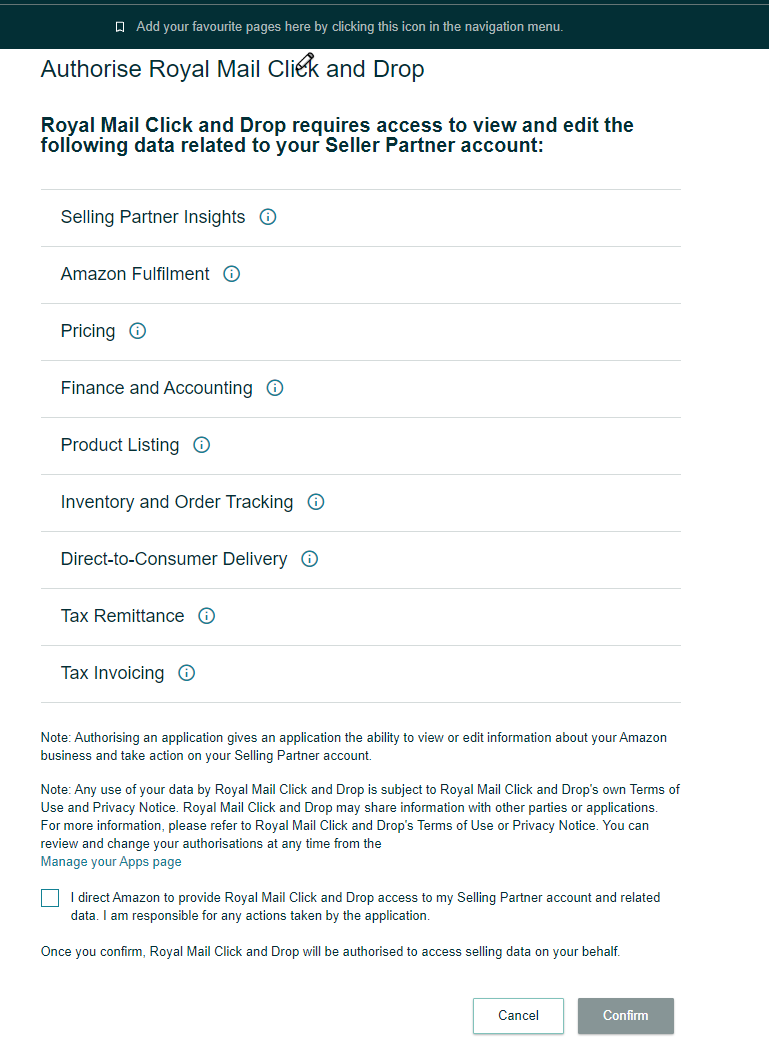Screen dimensions: 769x1037
Task: Click the consent text beside the checkbox
Action: point(365,906)
